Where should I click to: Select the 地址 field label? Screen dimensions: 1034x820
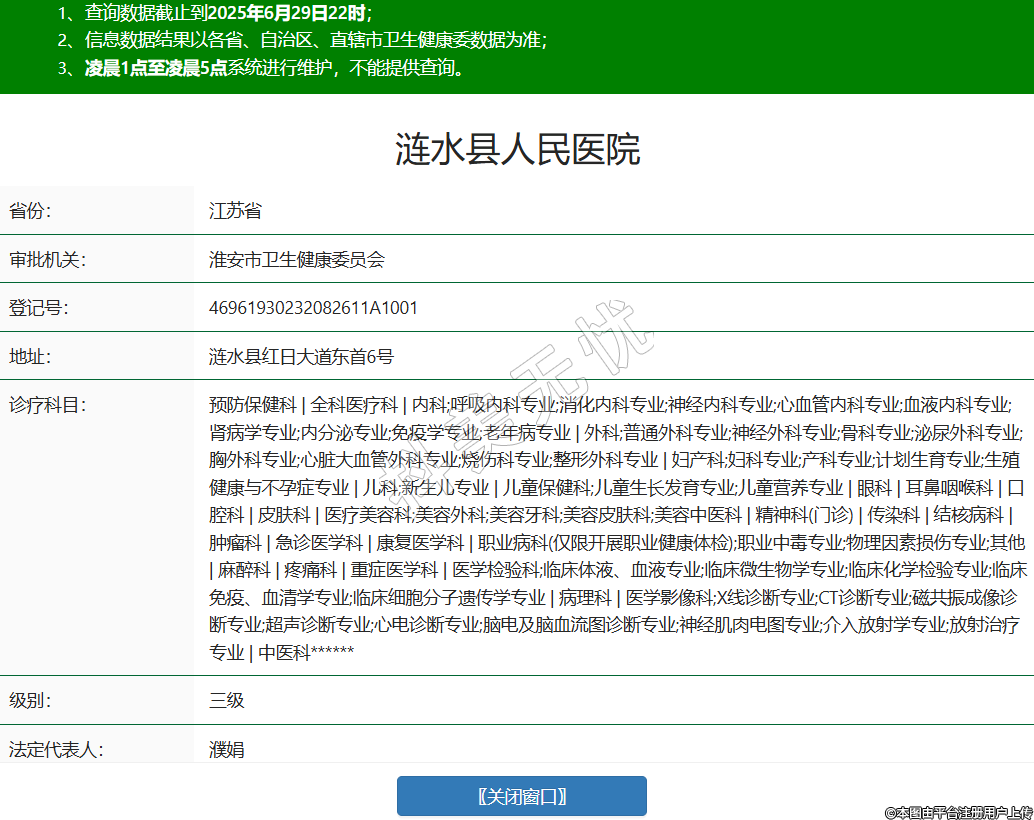click(30, 356)
